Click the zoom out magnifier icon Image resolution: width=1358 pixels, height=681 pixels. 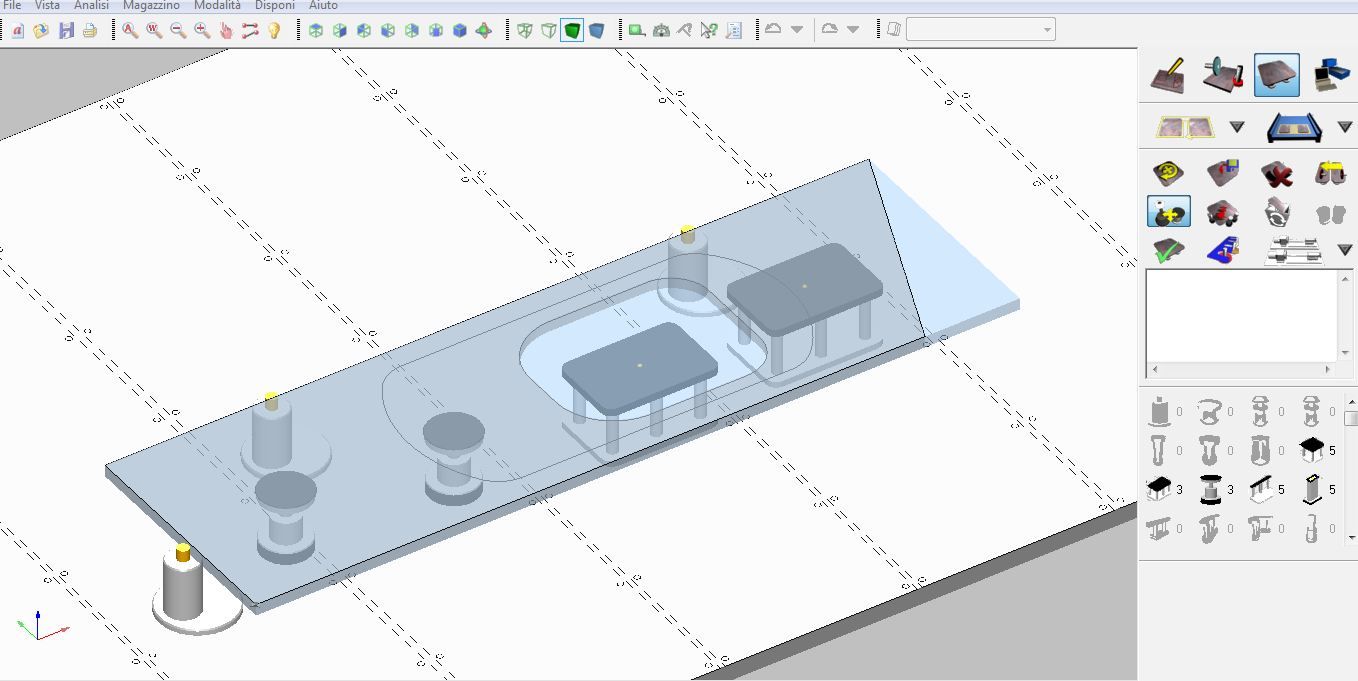pos(178,30)
